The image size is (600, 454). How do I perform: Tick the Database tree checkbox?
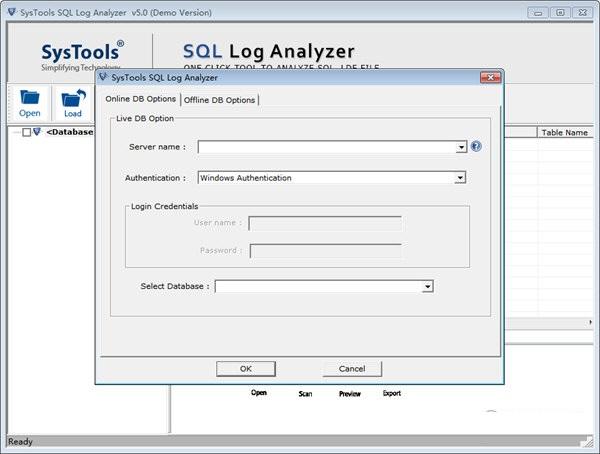point(26,132)
